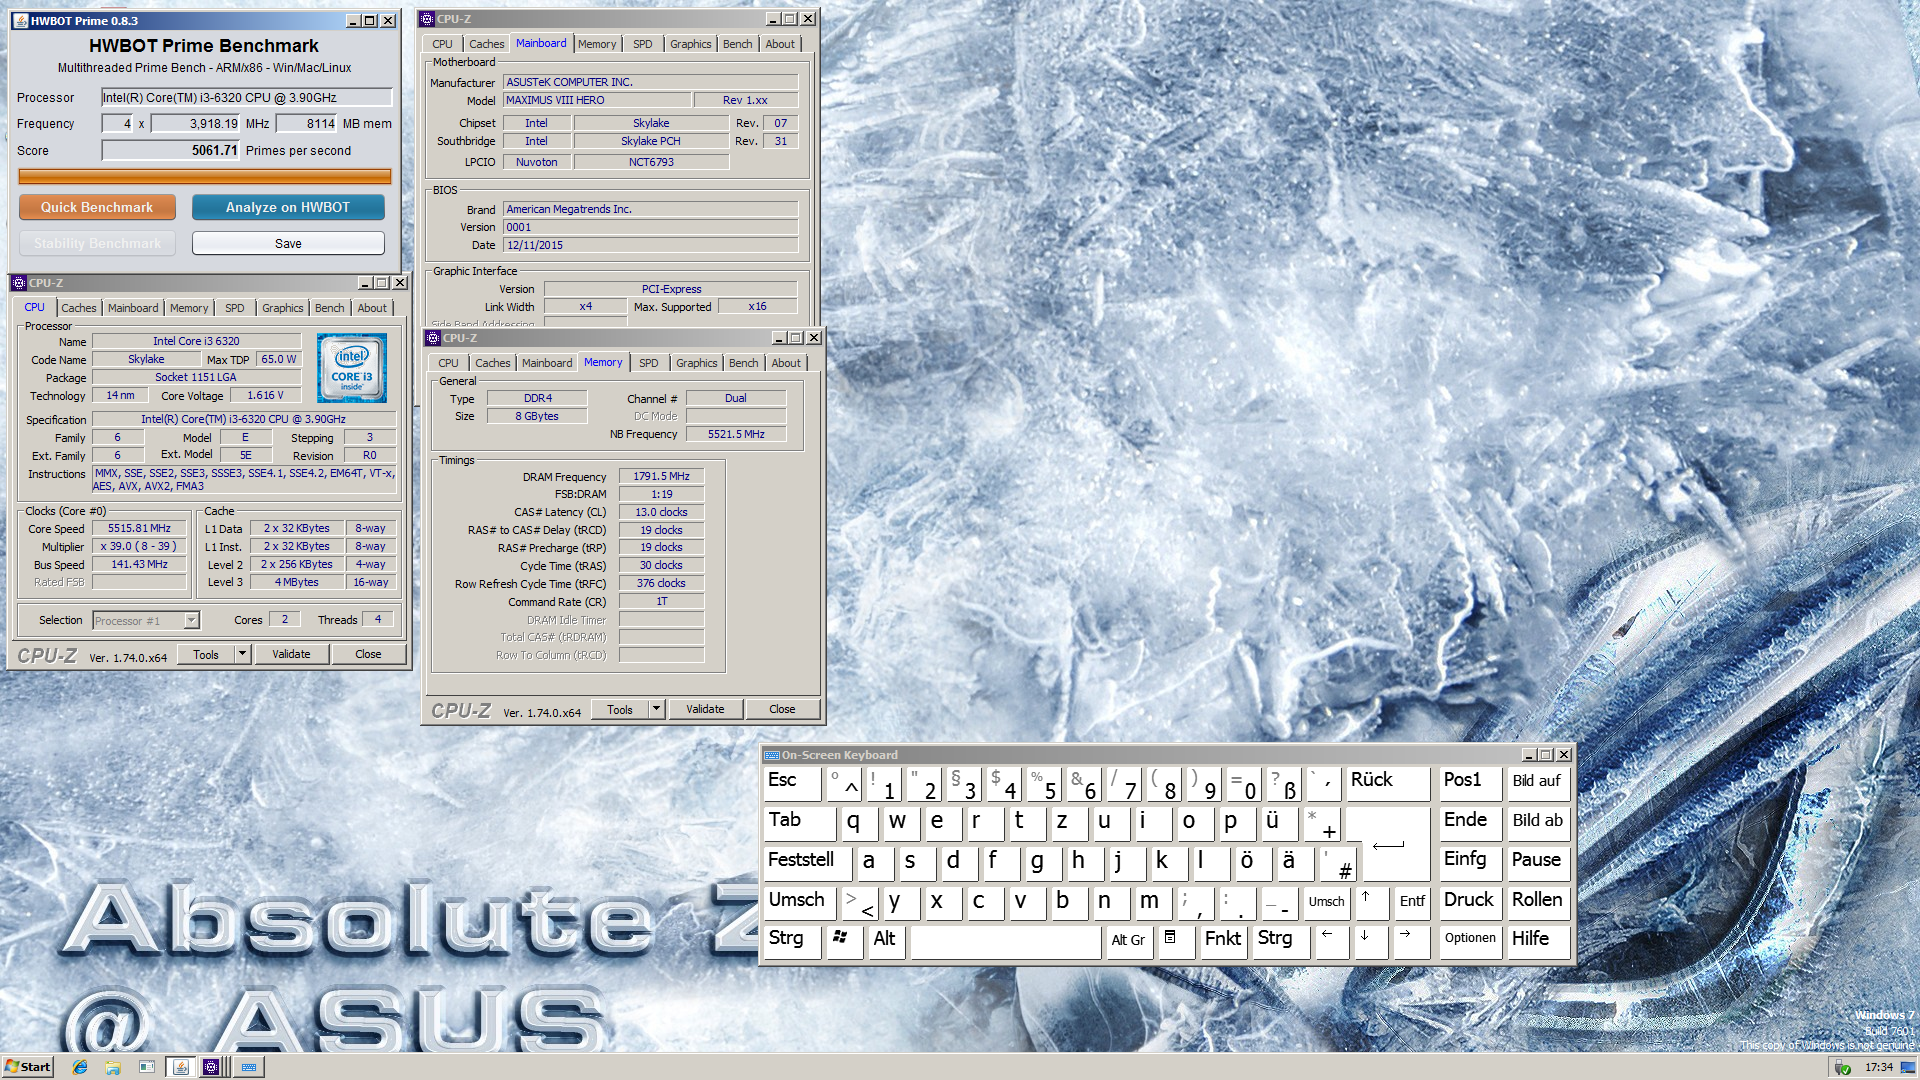Click Tools button in CPU-Z CPU window

click(x=206, y=654)
